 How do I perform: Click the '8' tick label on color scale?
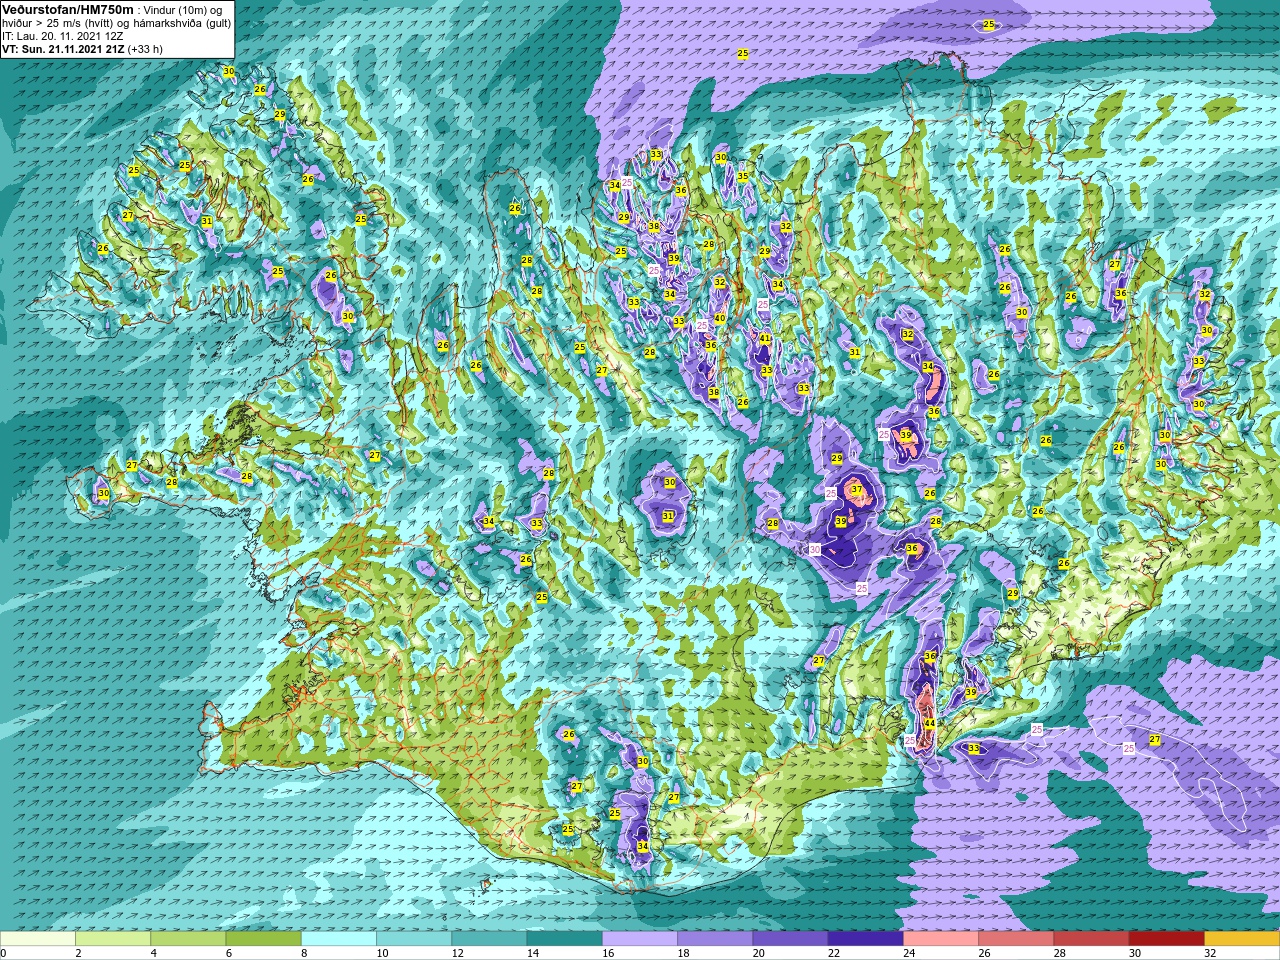tap(305, 953)
